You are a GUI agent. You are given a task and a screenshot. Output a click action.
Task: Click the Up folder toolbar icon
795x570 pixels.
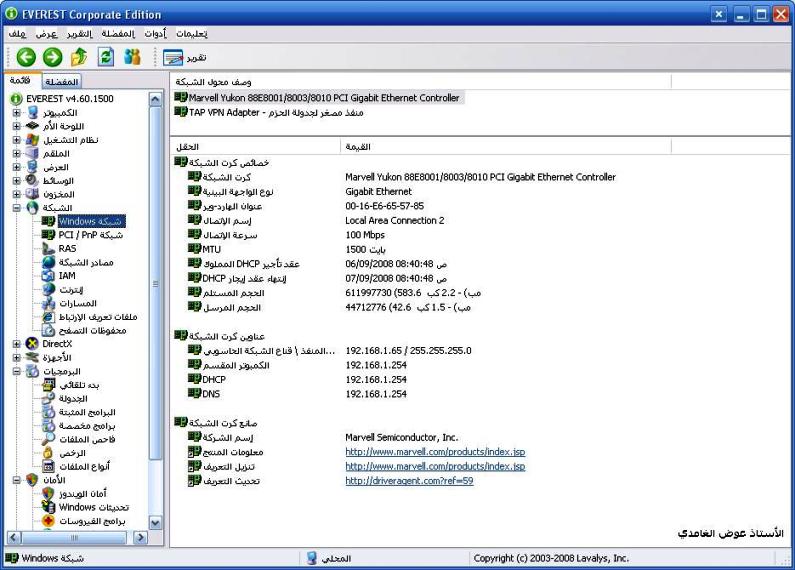(x=79, y=57)
